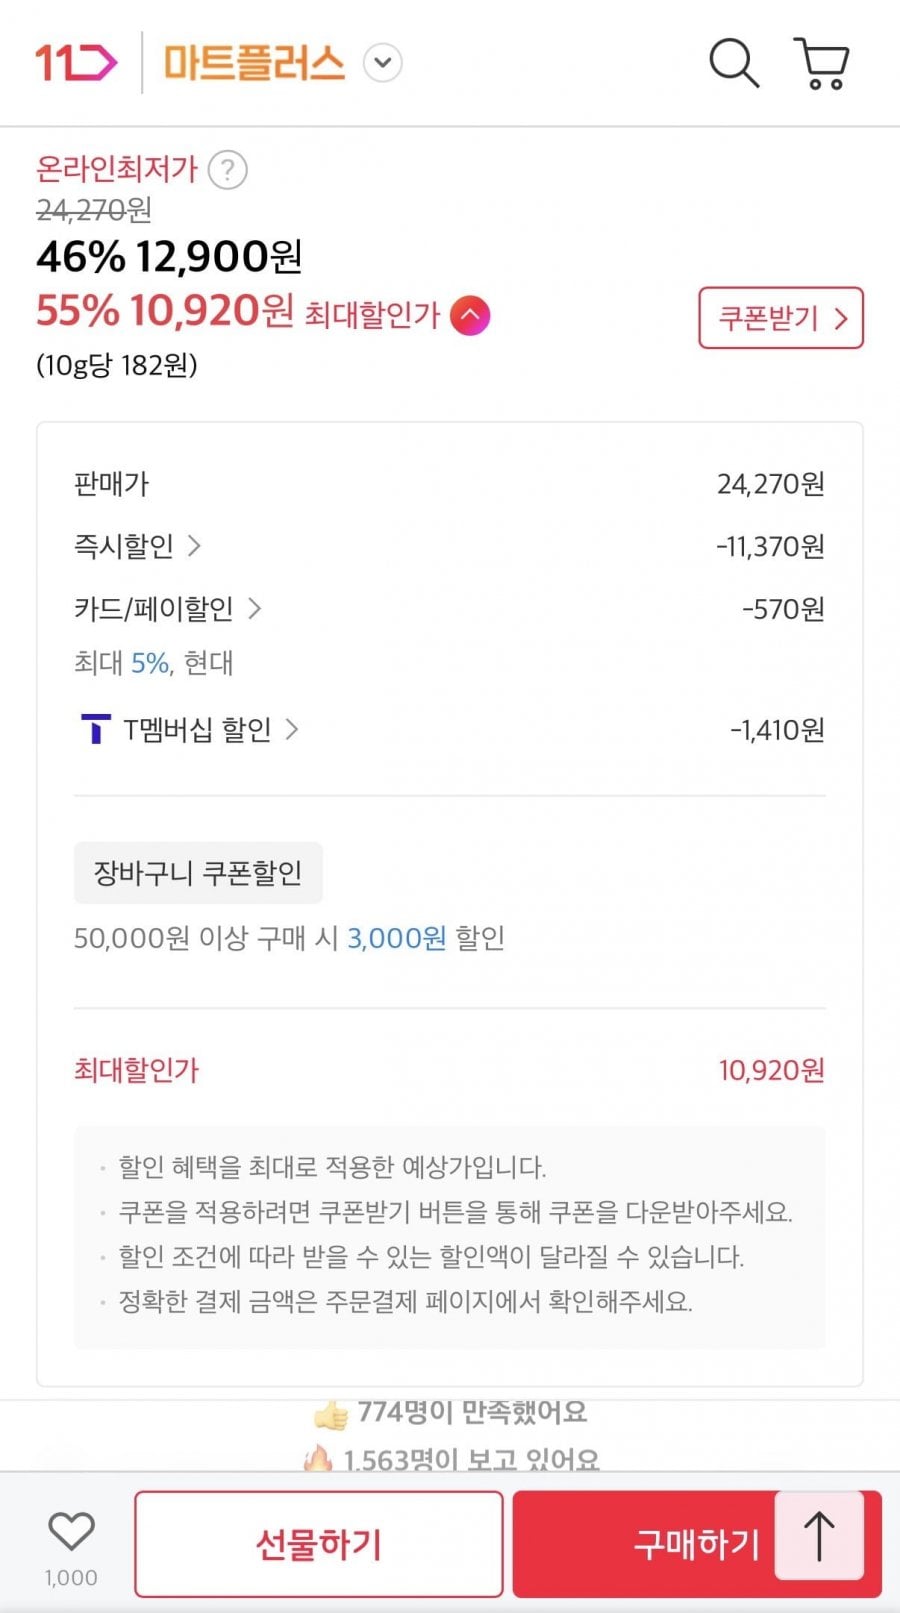Tap the T membership logo icon
The height and width of the screenshot is (1613, 900).
pos(95,729)
